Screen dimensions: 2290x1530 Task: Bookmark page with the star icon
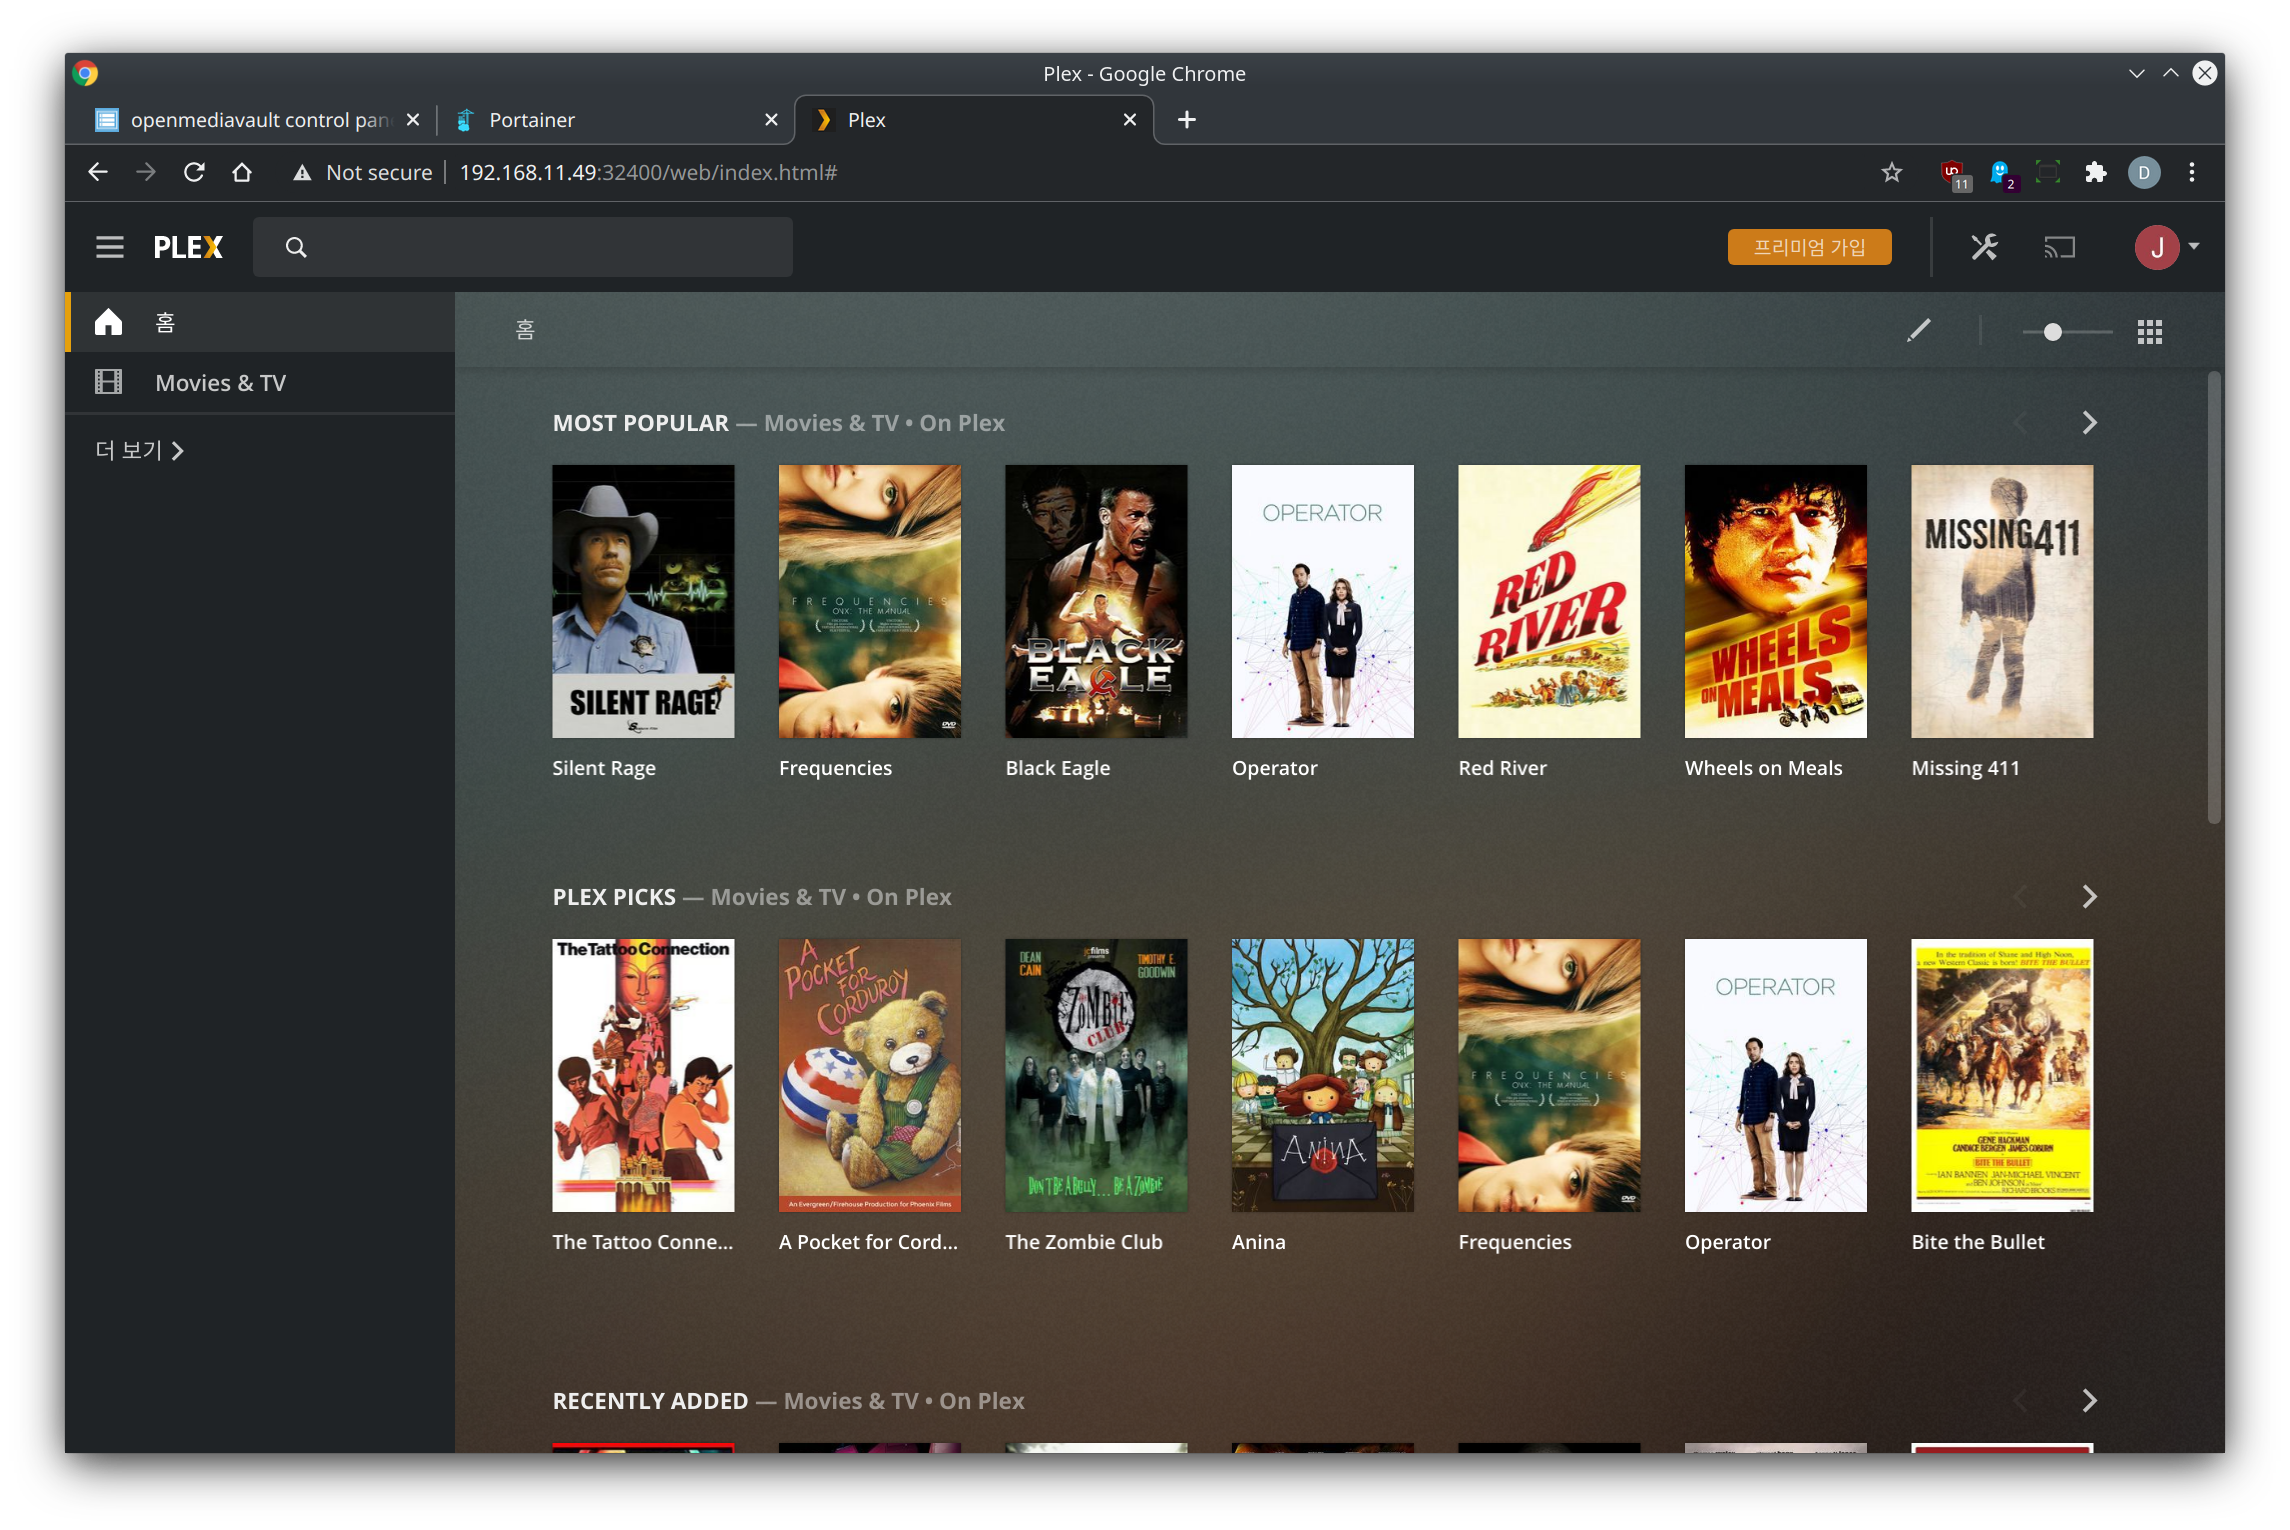click(x=1891, y=173)
